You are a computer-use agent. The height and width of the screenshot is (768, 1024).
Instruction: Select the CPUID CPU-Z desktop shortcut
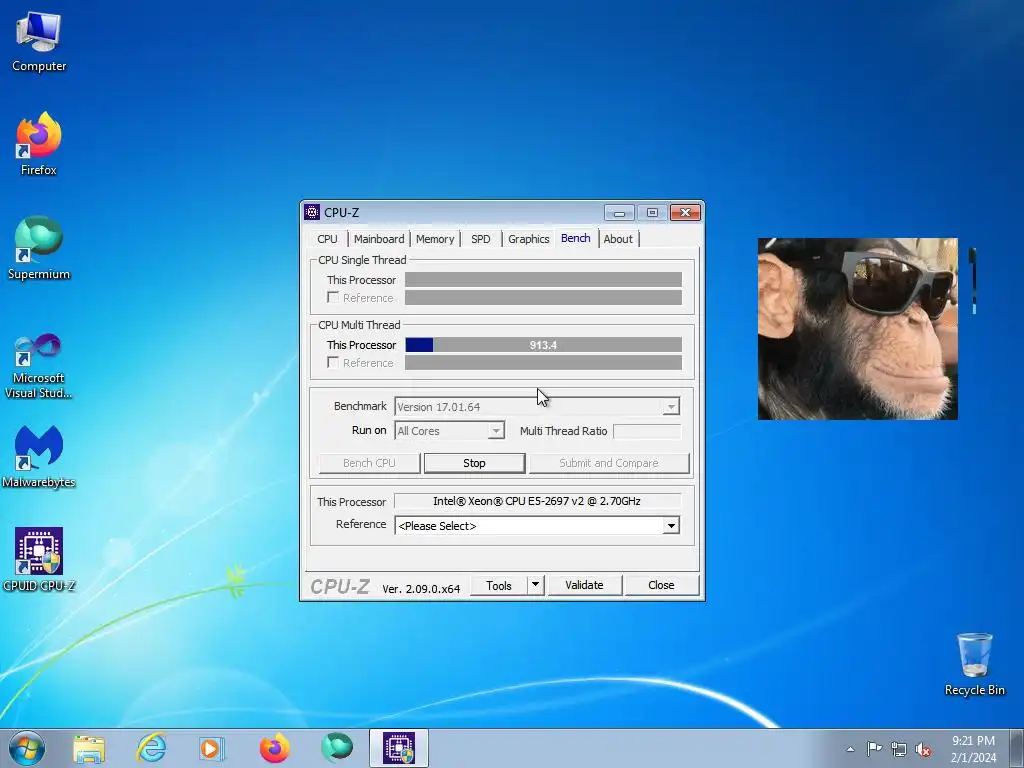point(39,560)
